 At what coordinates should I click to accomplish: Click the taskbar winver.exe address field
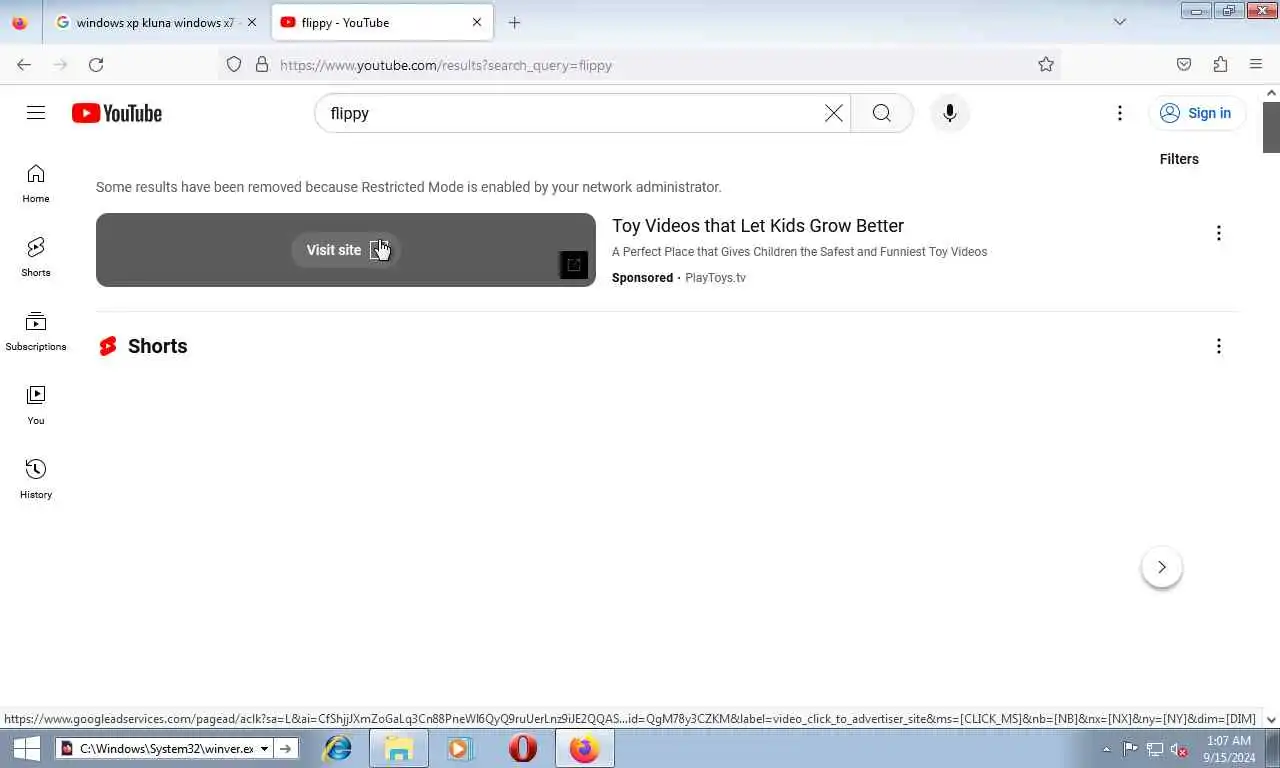pos(166,748)
